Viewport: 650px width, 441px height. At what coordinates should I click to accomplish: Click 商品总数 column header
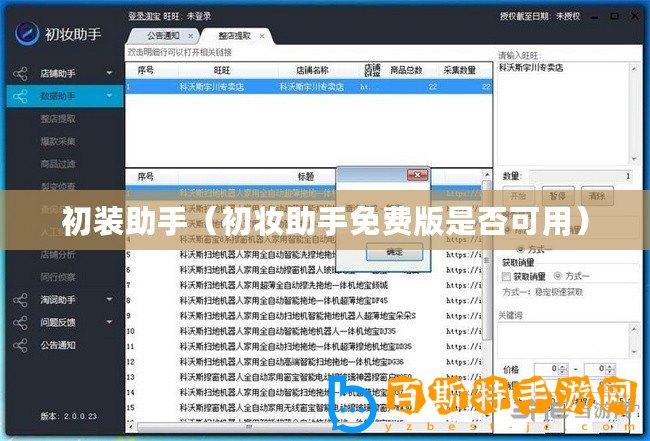coord(406,70)
